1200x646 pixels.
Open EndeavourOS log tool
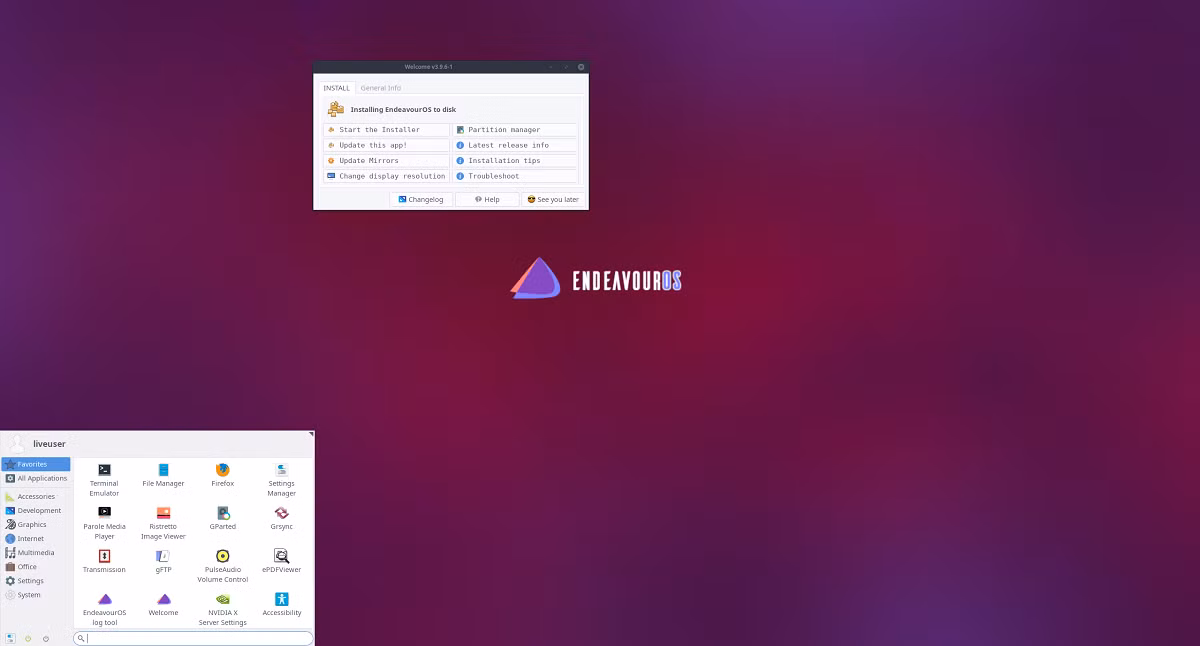coord(104,609)
